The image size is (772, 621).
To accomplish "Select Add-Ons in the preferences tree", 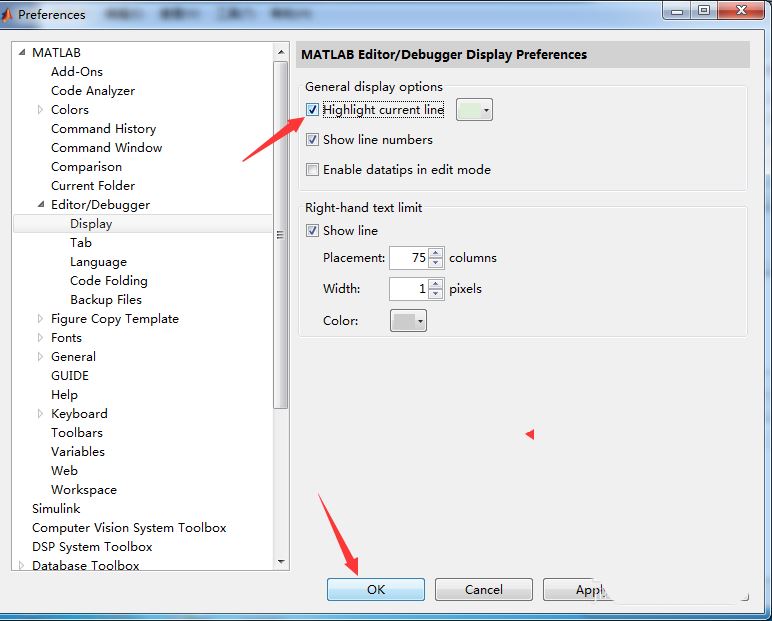I will point(77,71).
